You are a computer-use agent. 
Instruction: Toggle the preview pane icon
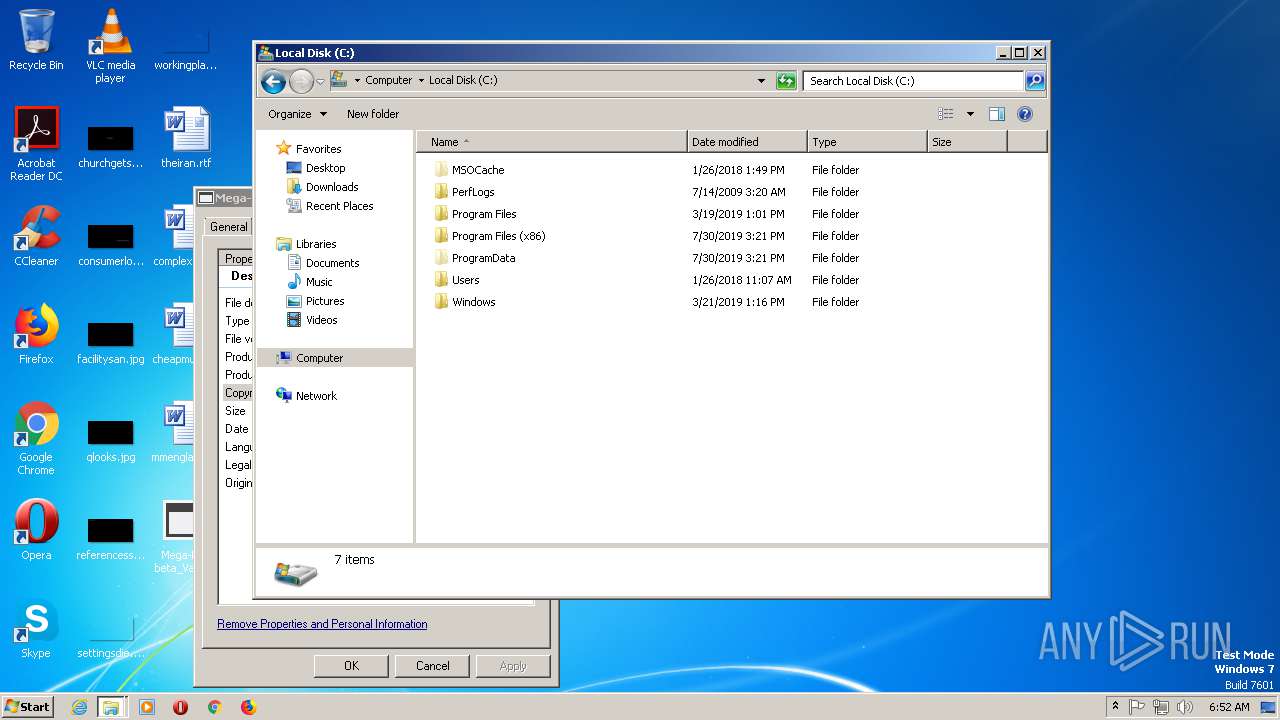pyautogui.click(x=996, y=114)
